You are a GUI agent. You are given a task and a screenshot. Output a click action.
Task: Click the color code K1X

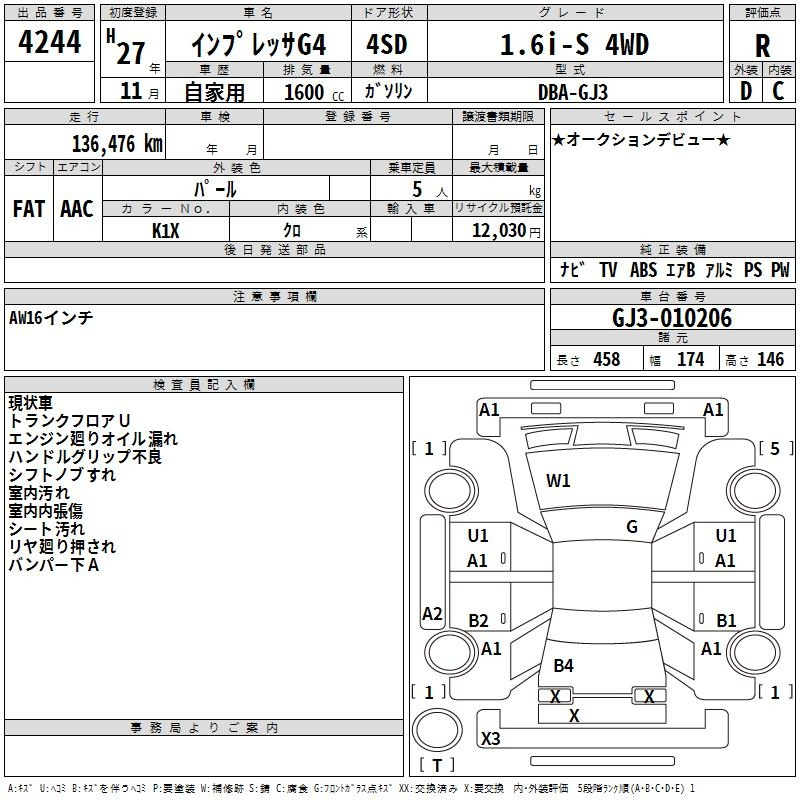pos(166,230)
